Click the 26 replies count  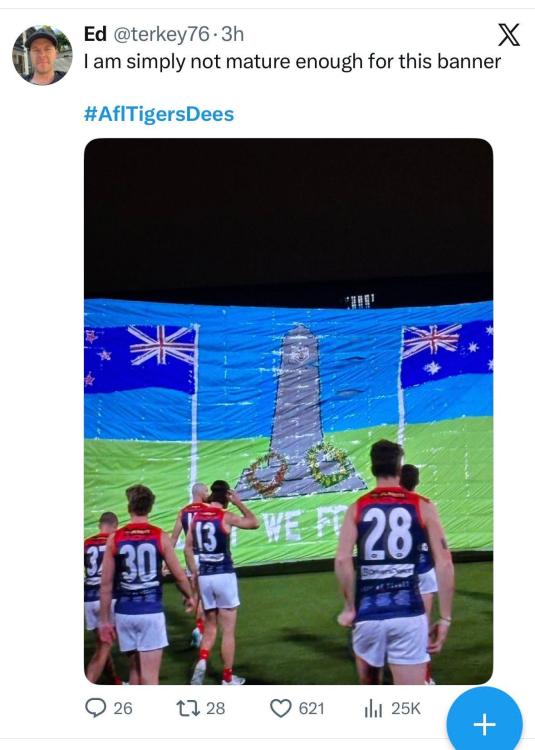(x=123, y=708)
